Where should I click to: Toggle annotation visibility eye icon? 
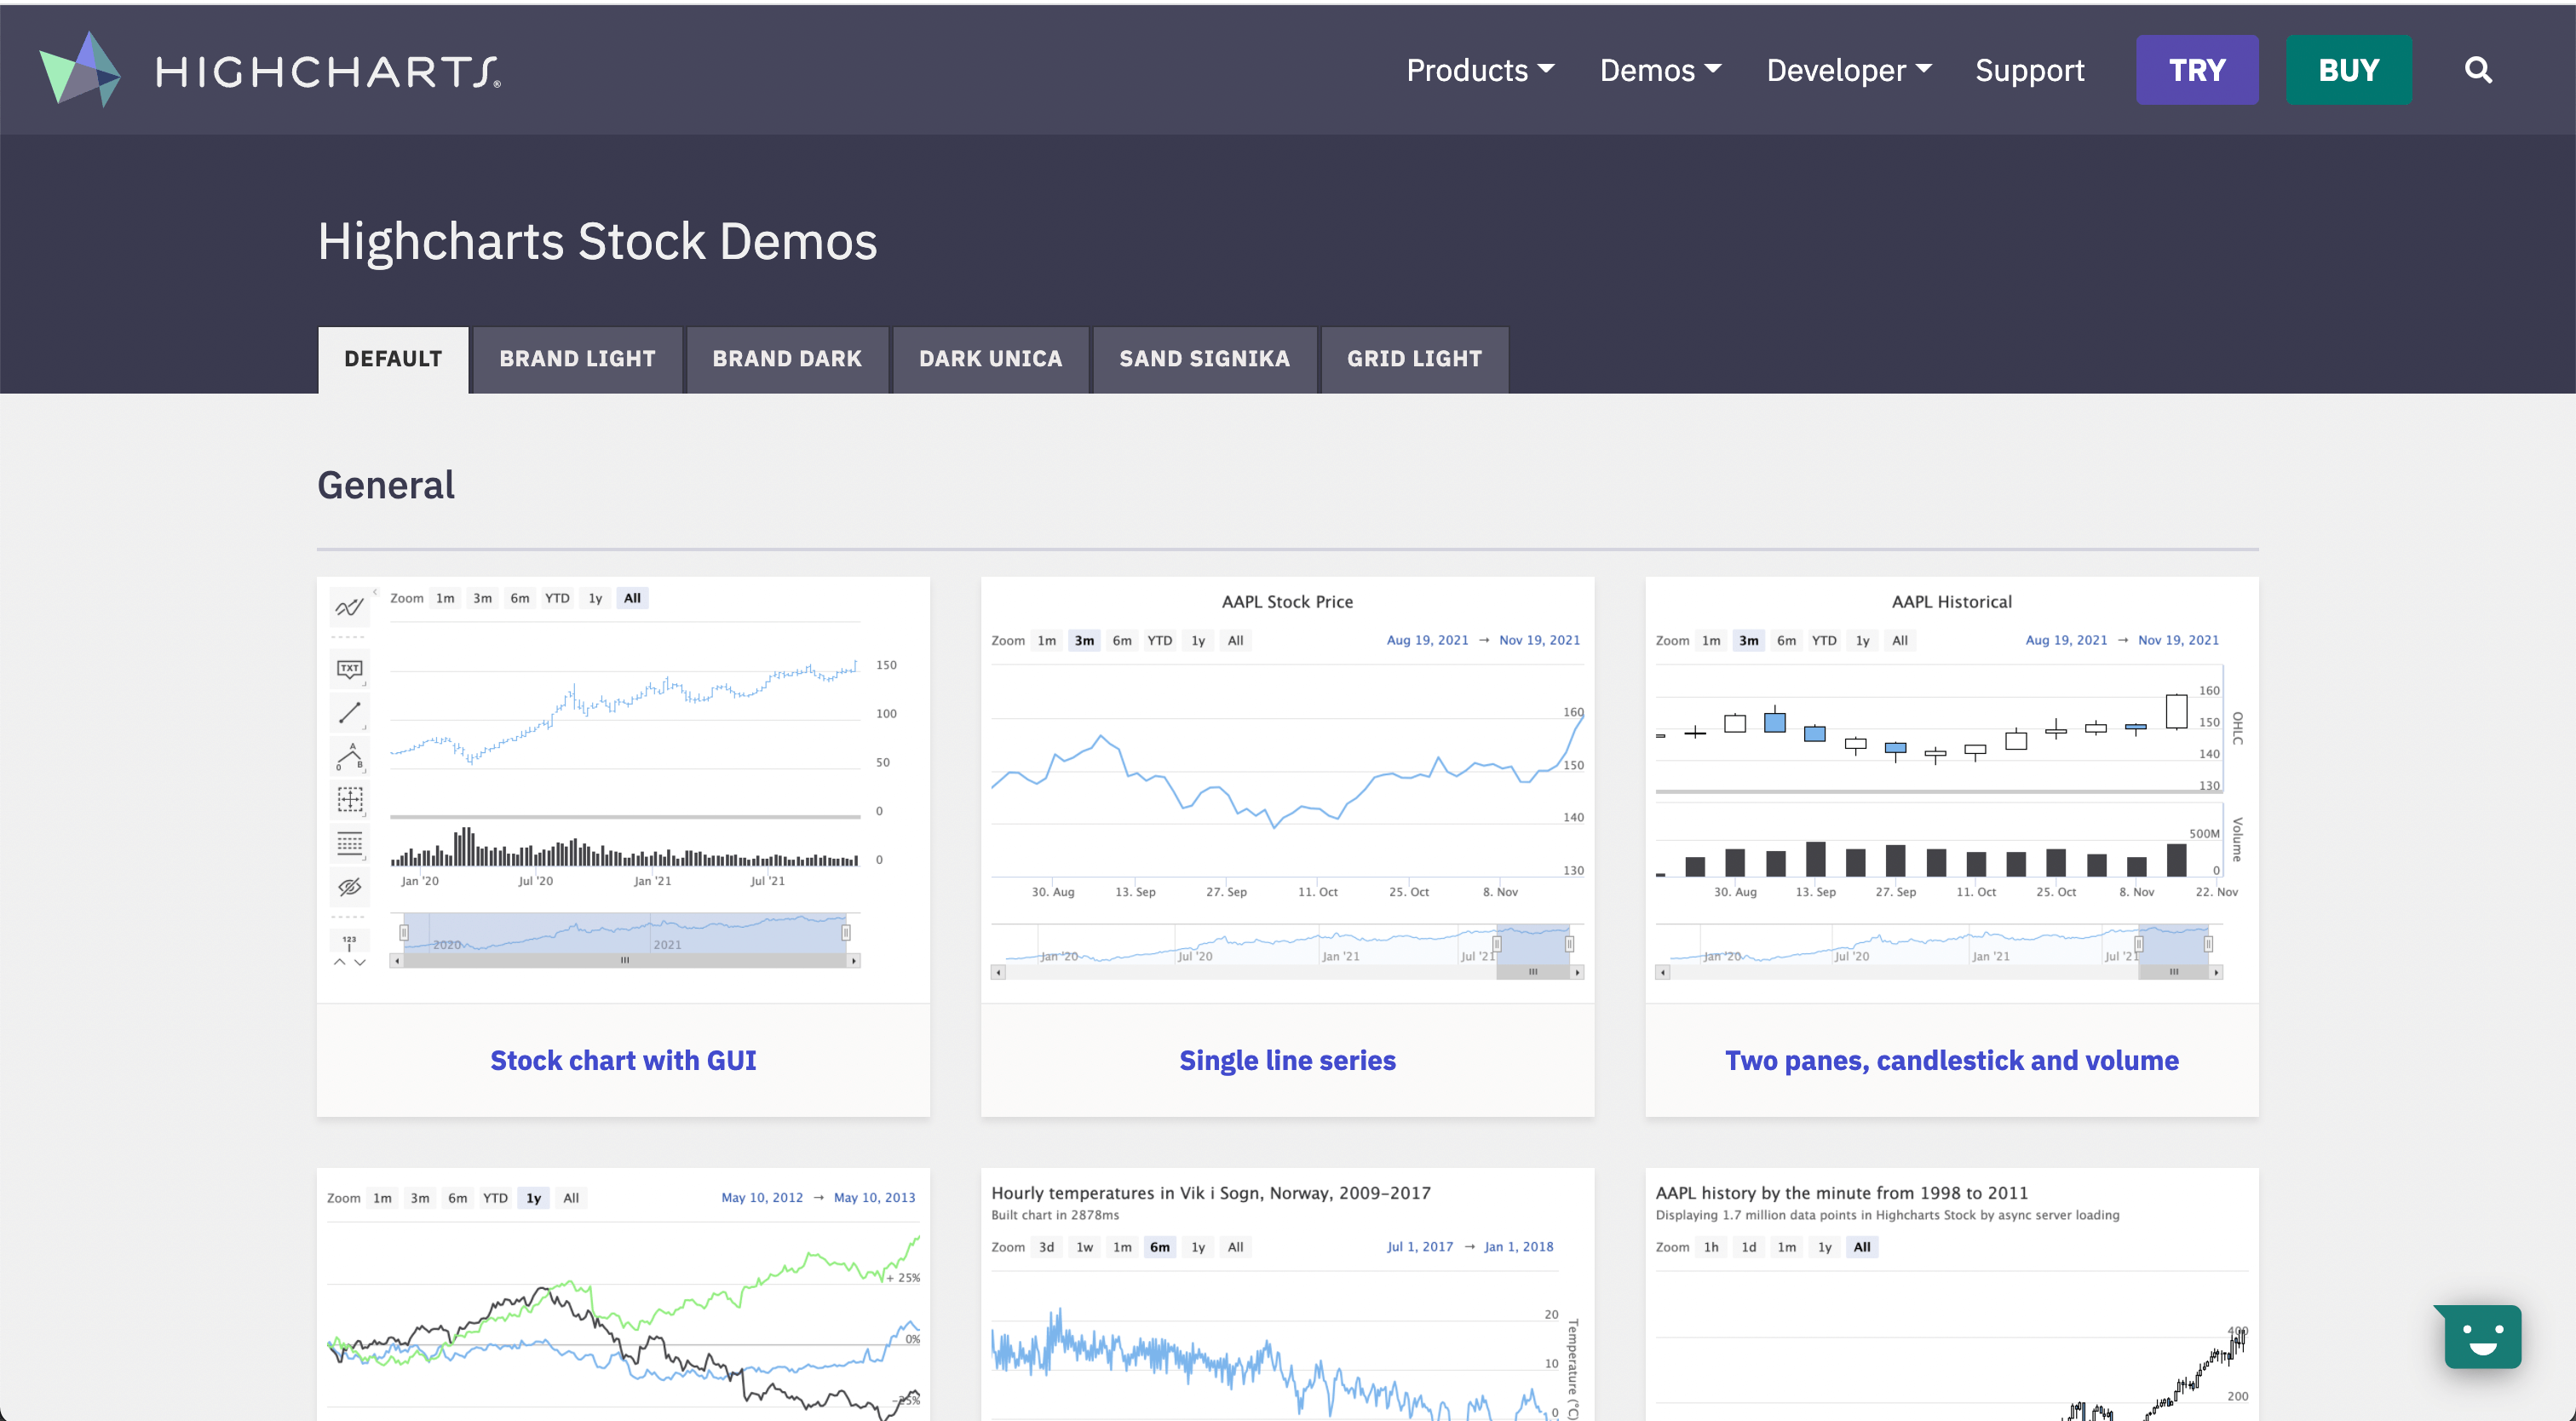(x=349, y=887)
